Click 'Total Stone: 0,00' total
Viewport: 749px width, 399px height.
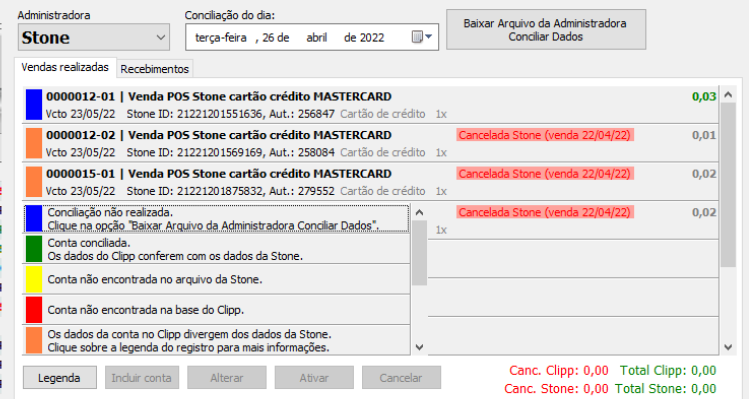pos(665,388)
